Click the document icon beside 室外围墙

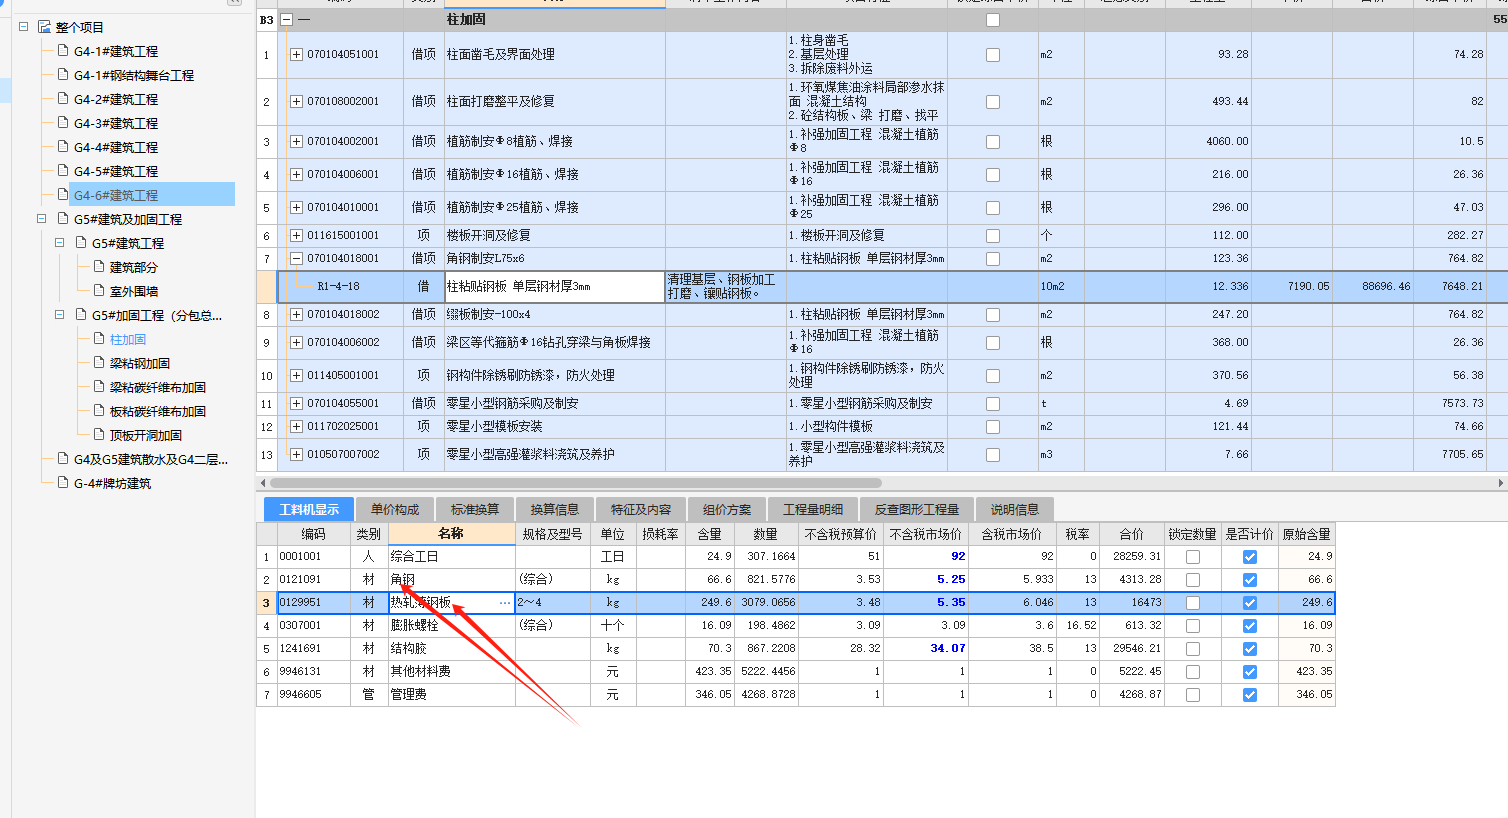click(x=99, y=290)
